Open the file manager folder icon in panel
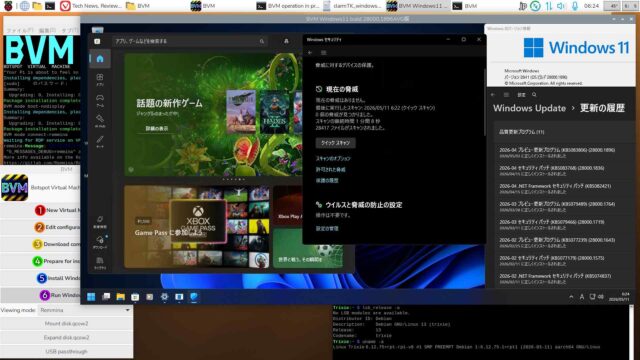The image size is (640, 360). click(37, 6)
